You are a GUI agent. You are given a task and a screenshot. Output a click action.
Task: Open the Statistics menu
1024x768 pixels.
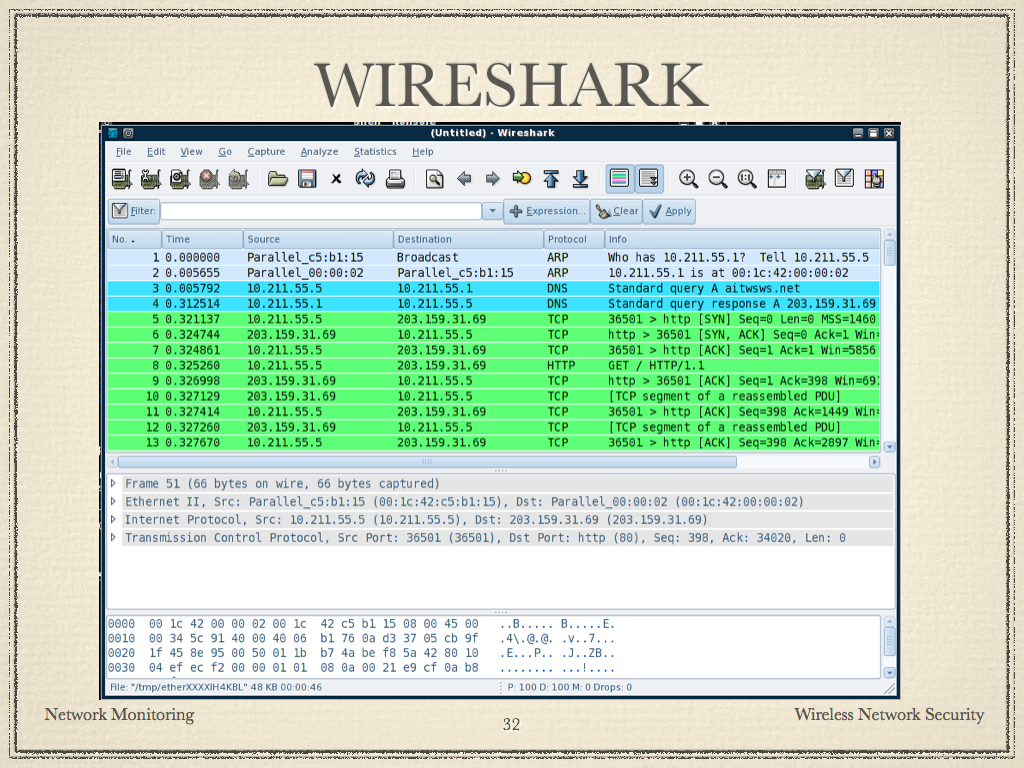coord(374,152)
